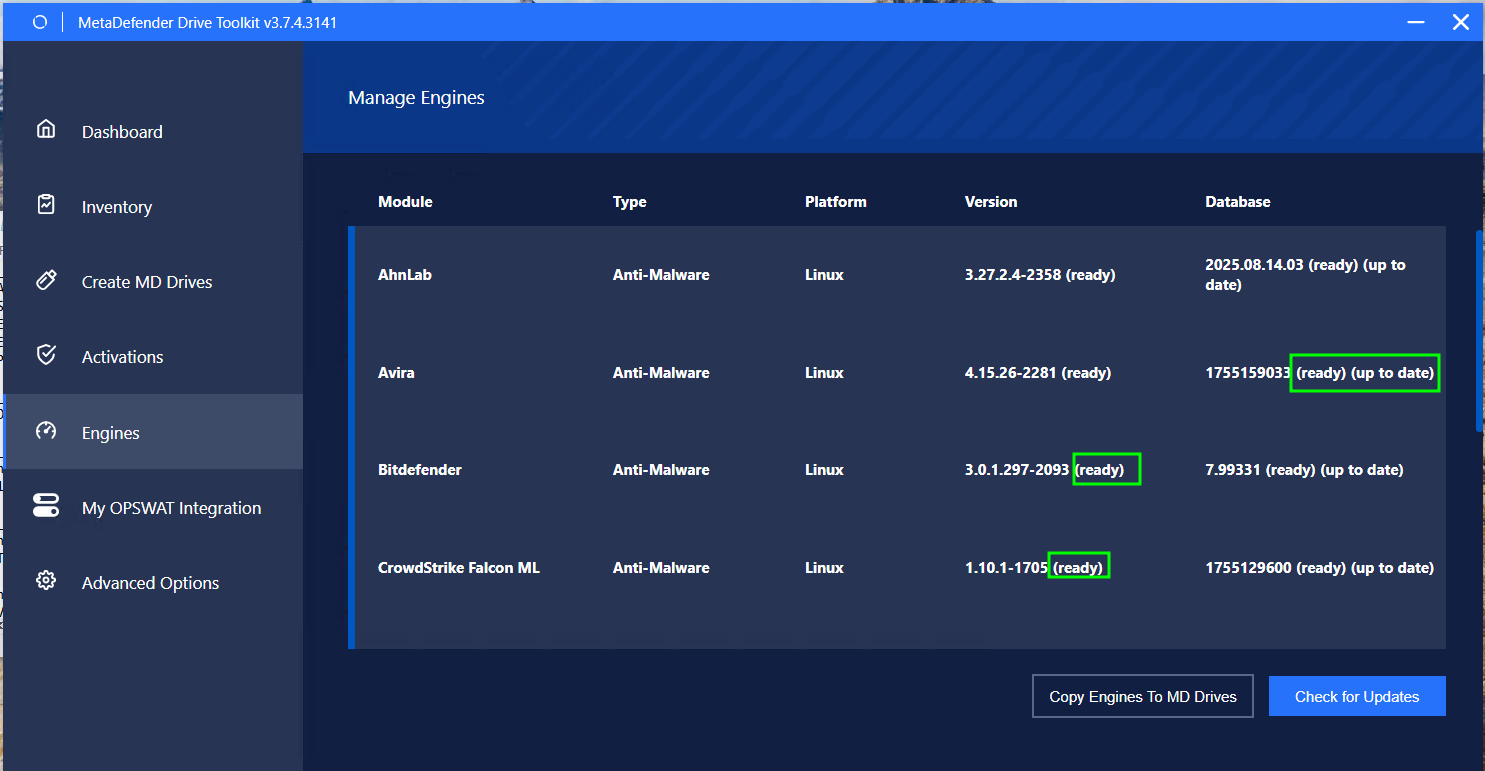Click the engines list vertical scrollbar
The height and width of the screenshot is (771, 1485).
pos(1479,331)
